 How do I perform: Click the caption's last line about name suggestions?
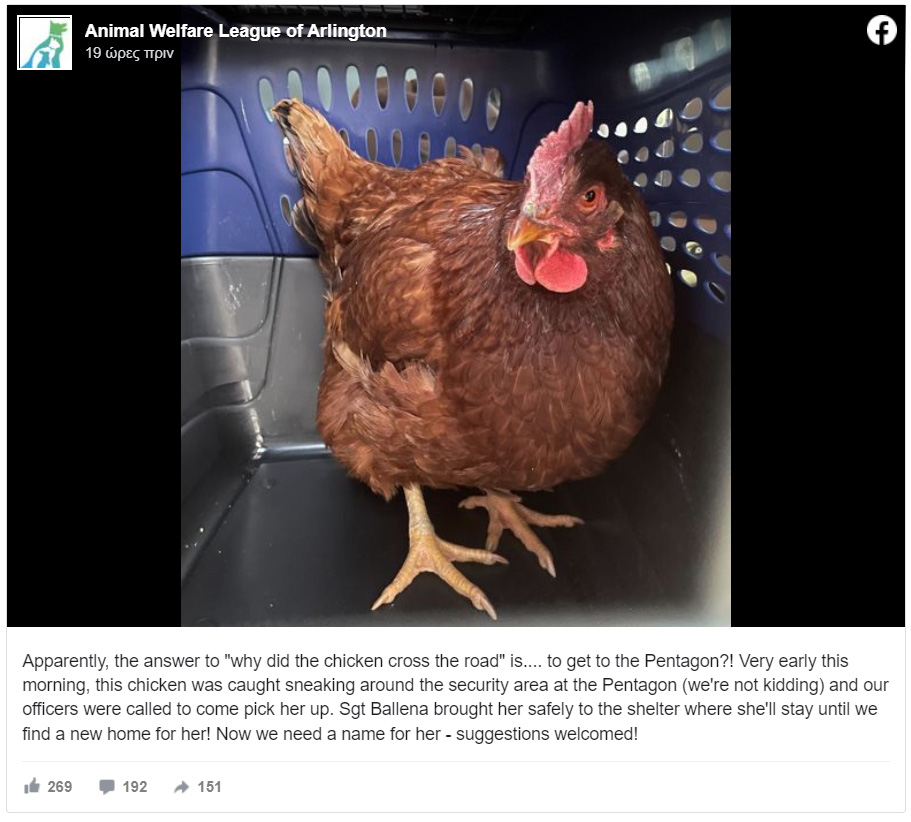(x=330, y=734)
